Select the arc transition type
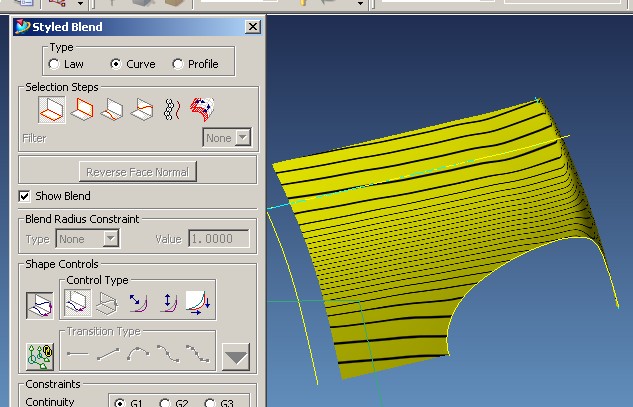This screenshot has height=407, width=633. click(x=138, y=354)
